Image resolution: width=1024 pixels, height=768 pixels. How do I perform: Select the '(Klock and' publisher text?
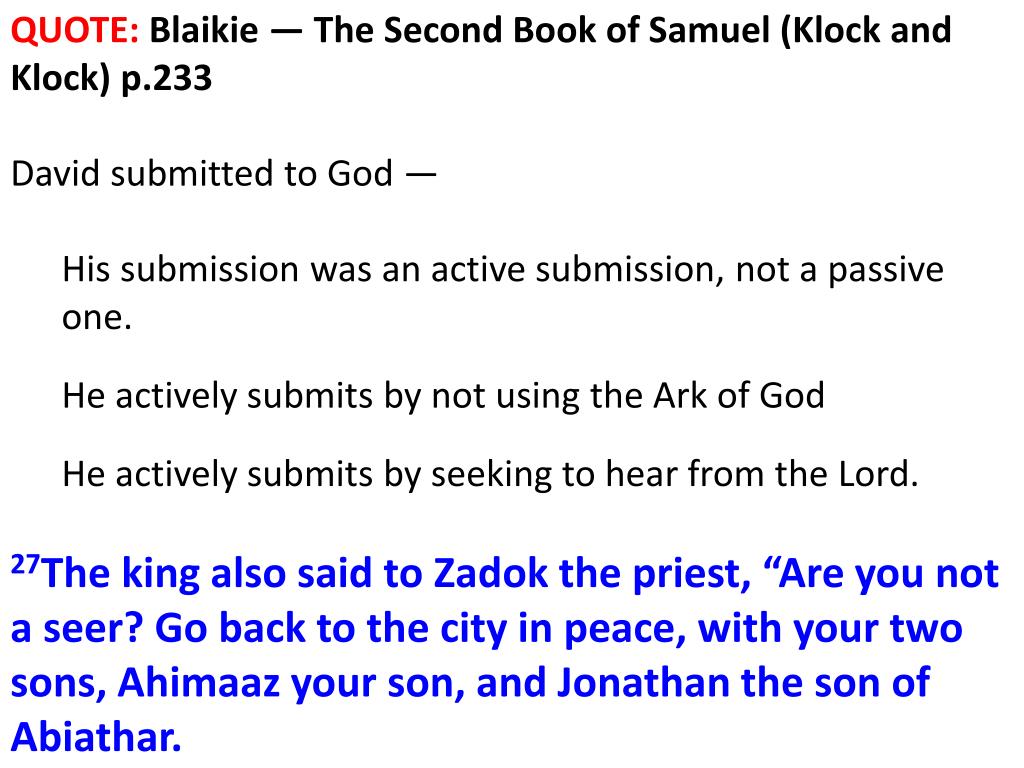click(866, 30)
